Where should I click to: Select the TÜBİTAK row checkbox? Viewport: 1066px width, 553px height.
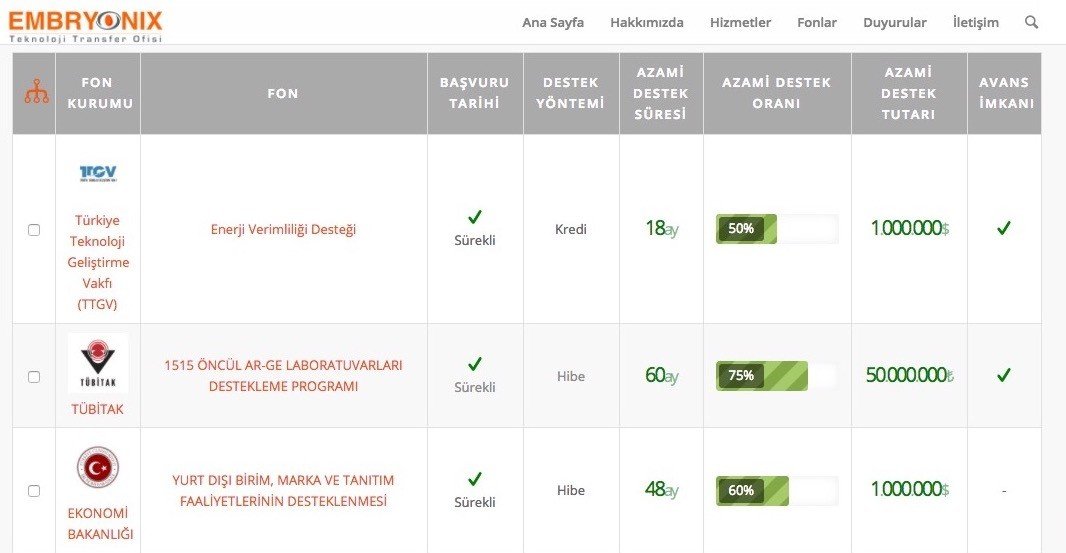click(x=34, y=377)
